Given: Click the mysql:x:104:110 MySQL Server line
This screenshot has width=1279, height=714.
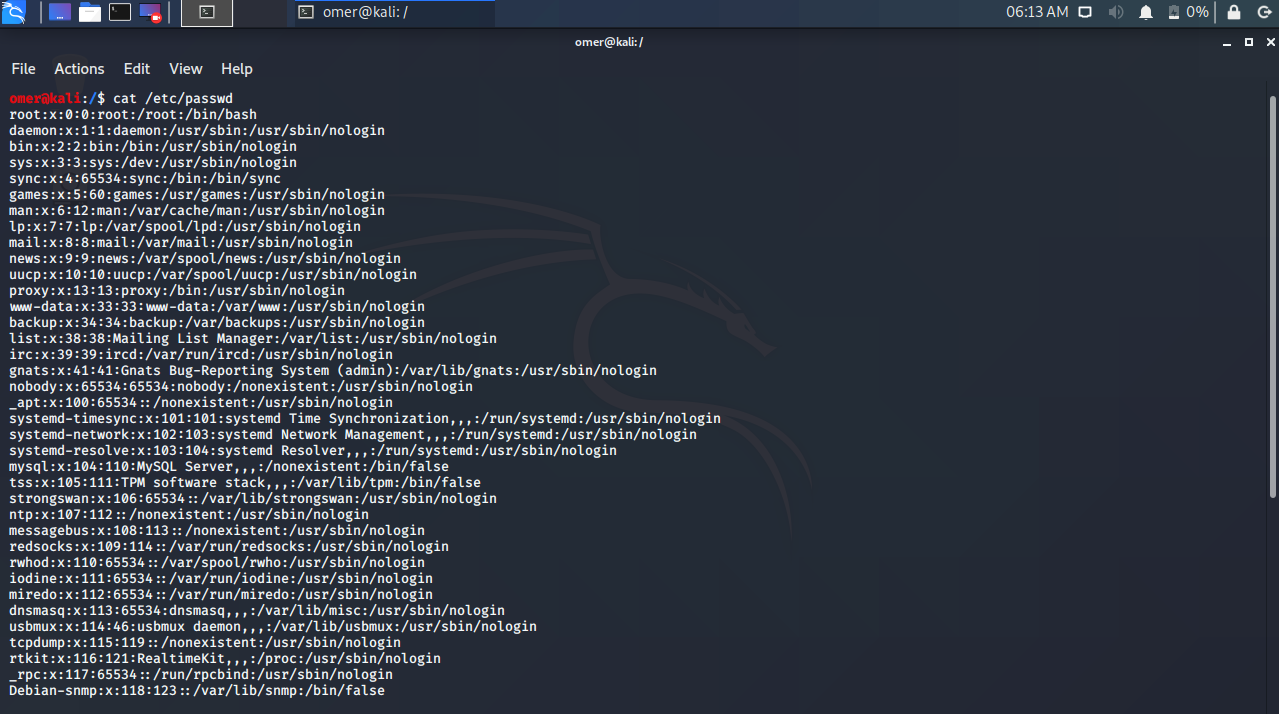Looking at the screenshot, I should click(229, 466).
